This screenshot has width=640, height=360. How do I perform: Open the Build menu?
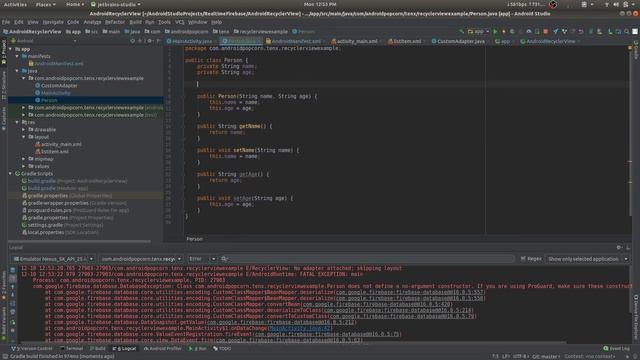click(x=135, y=22)
